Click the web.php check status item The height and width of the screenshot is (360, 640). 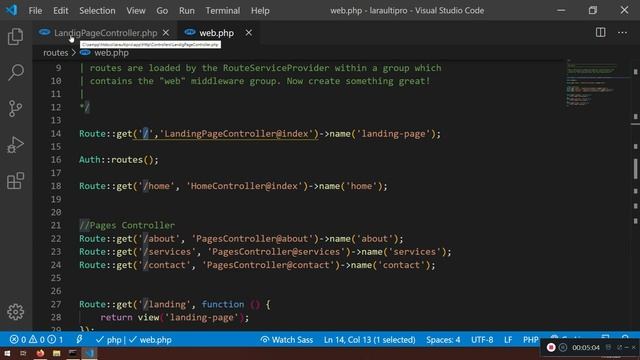(150, 340)
